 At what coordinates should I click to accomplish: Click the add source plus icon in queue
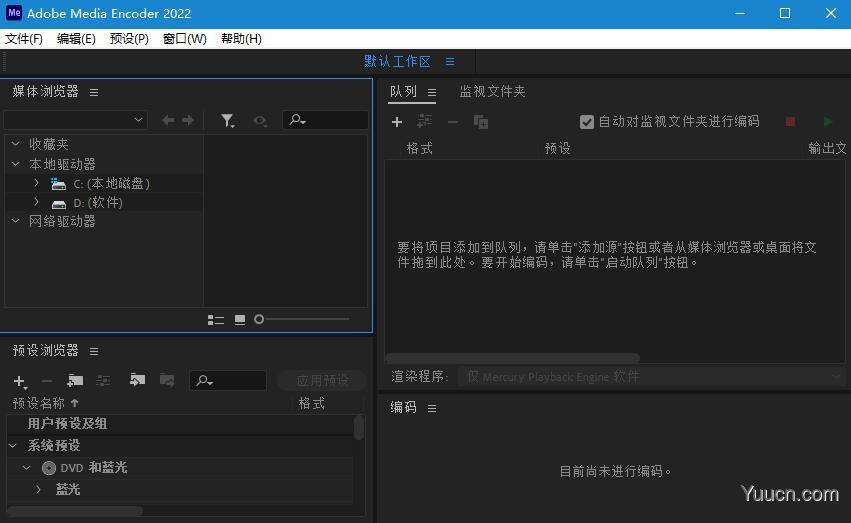[x=397, y=122]
